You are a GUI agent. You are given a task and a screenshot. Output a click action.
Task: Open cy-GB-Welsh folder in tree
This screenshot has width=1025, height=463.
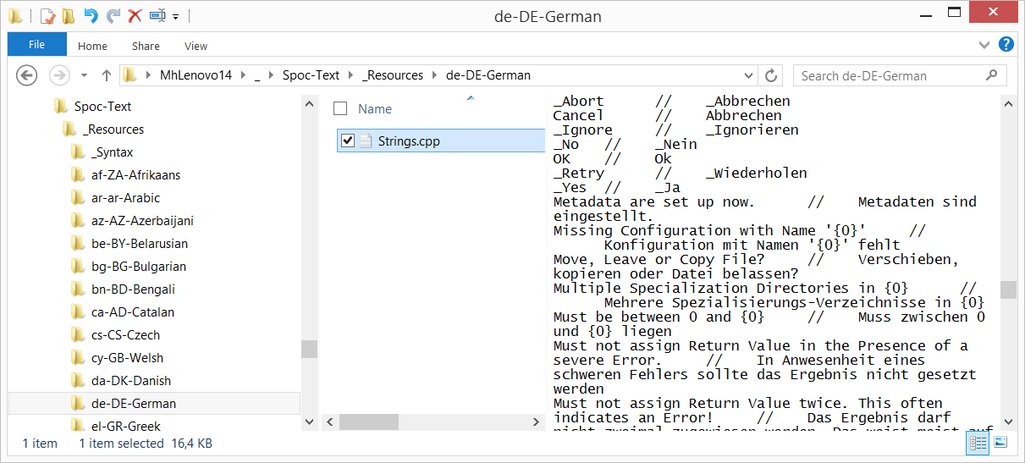click(127, 358)
